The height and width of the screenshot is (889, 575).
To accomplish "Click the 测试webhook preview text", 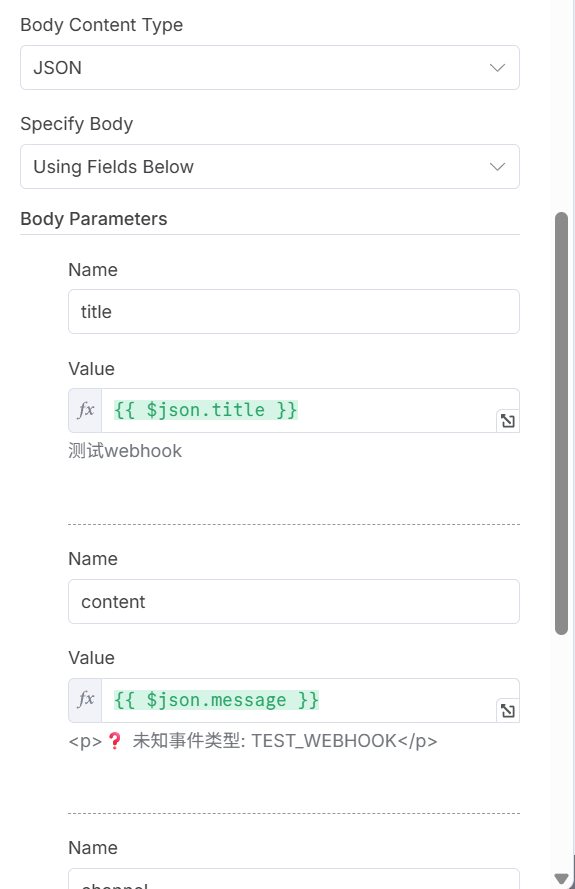I will 125,451.
